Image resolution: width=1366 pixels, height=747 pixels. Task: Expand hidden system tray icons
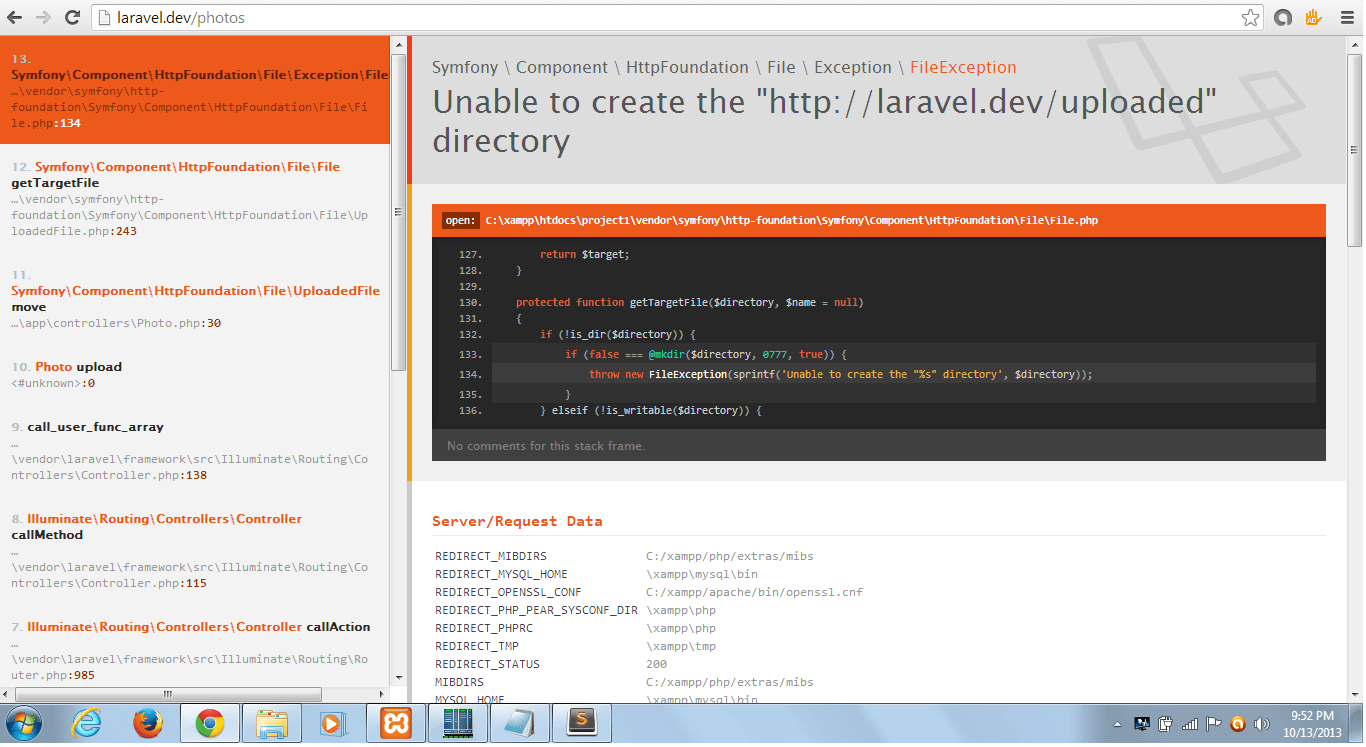point(1118,722)
